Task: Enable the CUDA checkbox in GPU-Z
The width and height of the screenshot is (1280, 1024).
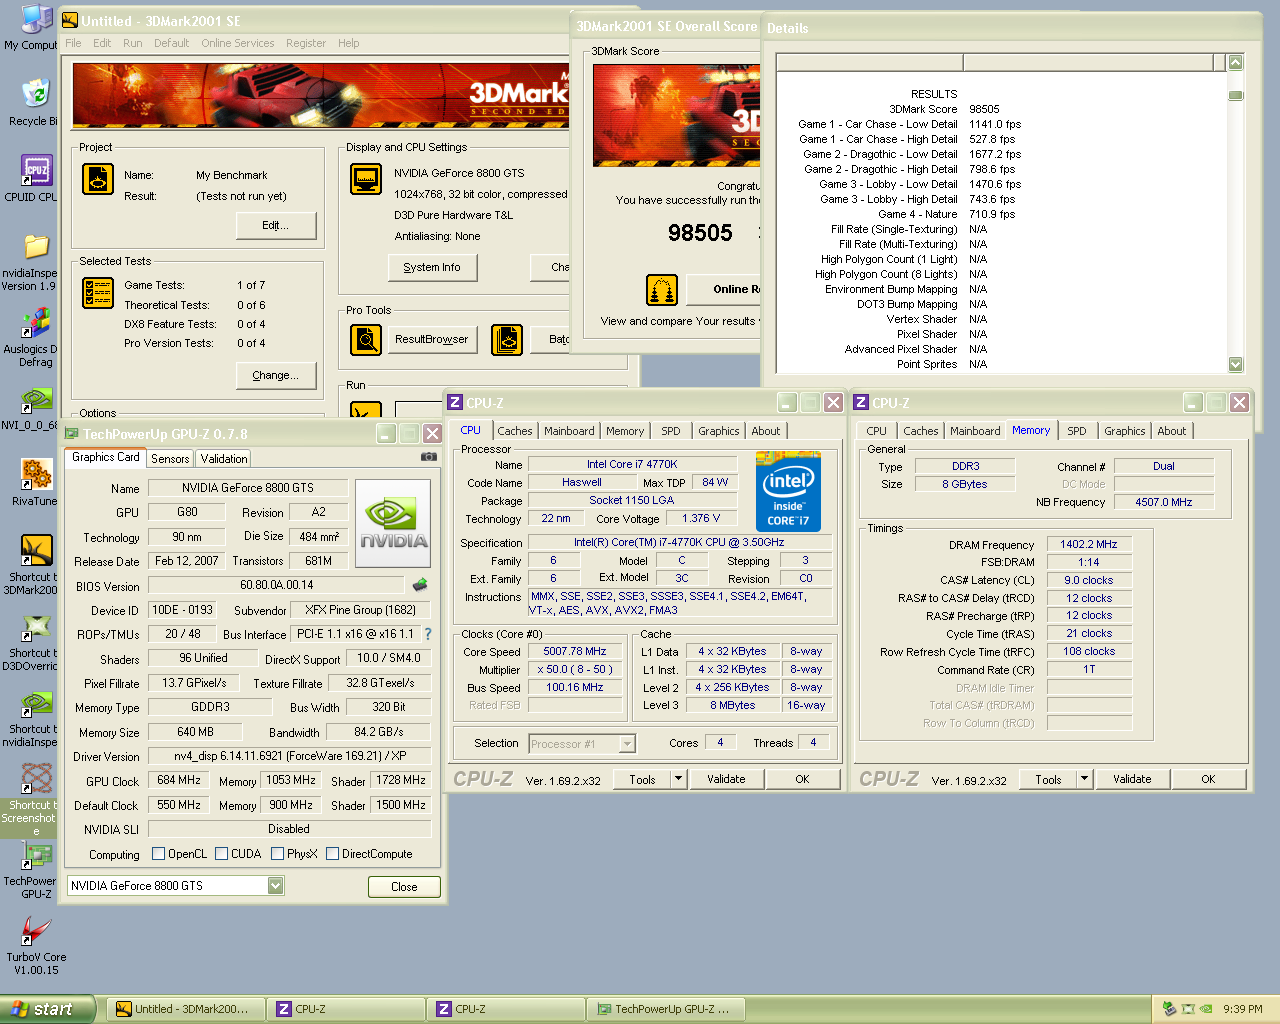Action: [x=221, y=854]
